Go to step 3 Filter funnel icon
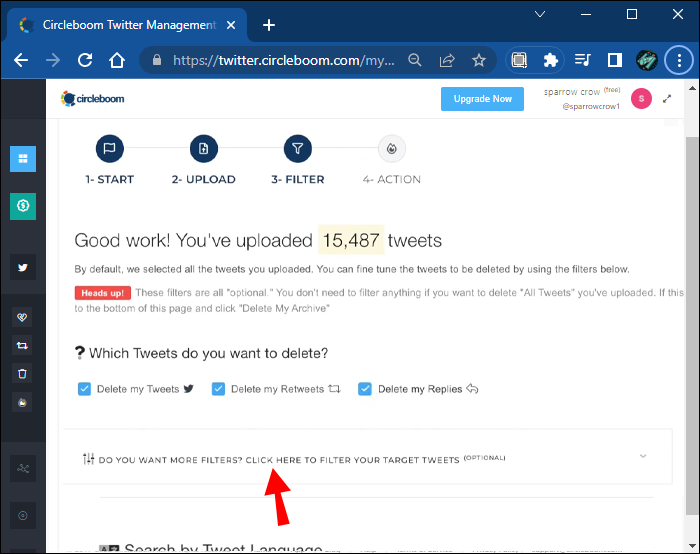The width and height of the screenshot is (700, 554). coord(298,149)
